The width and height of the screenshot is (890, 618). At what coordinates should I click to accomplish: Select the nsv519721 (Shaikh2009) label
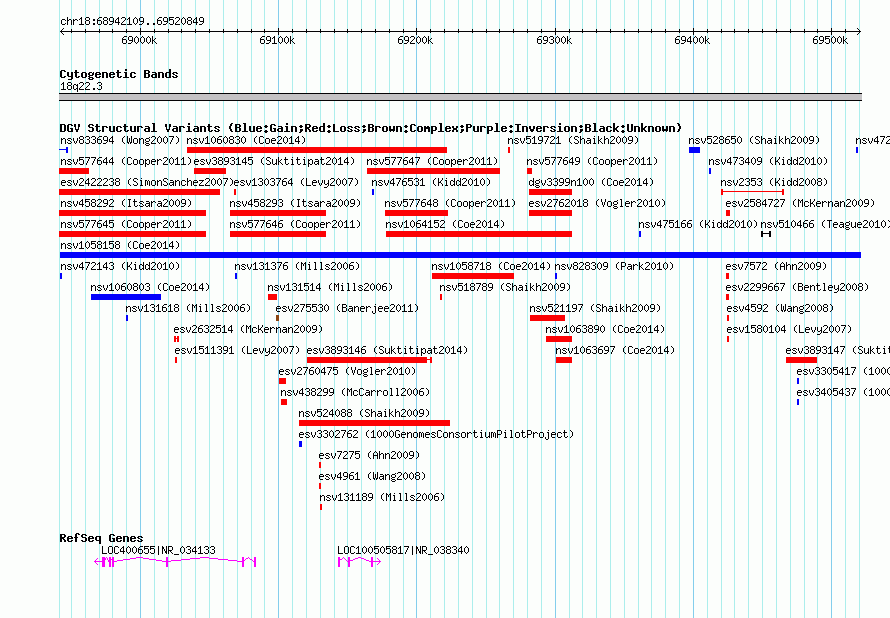pos(573,140)
